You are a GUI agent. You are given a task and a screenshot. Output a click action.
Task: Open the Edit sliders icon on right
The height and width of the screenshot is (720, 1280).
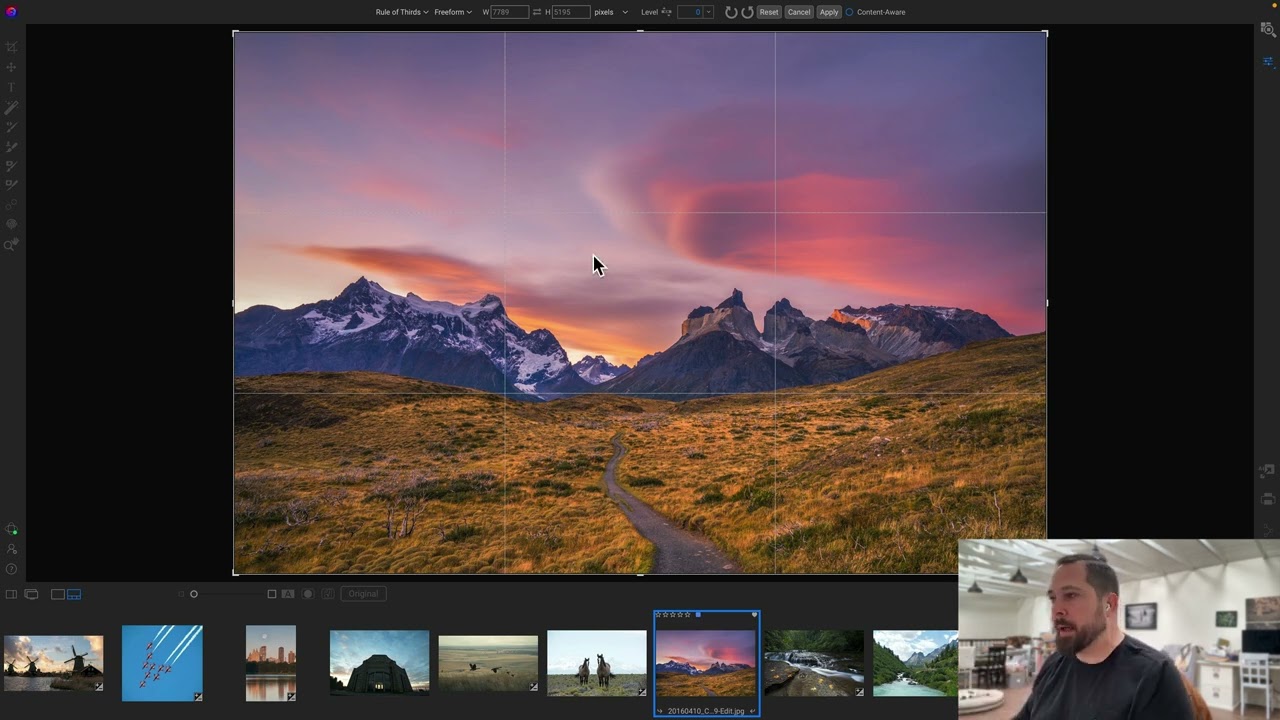[x=1268, y=61]
